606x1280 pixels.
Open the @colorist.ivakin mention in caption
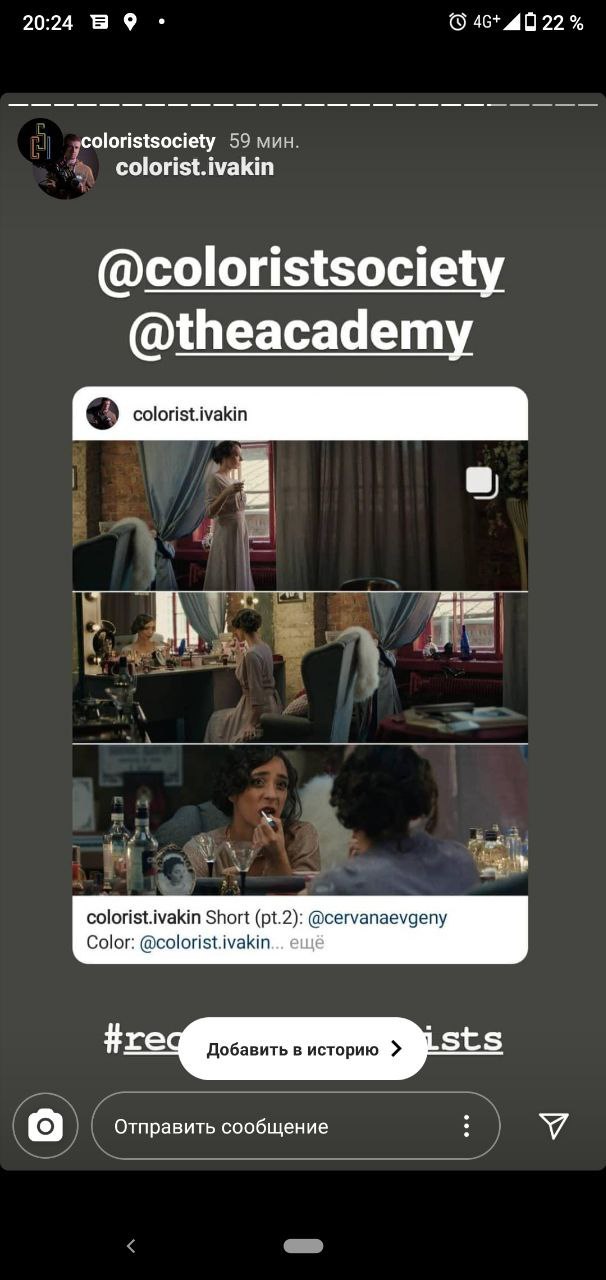coord(205,942)
